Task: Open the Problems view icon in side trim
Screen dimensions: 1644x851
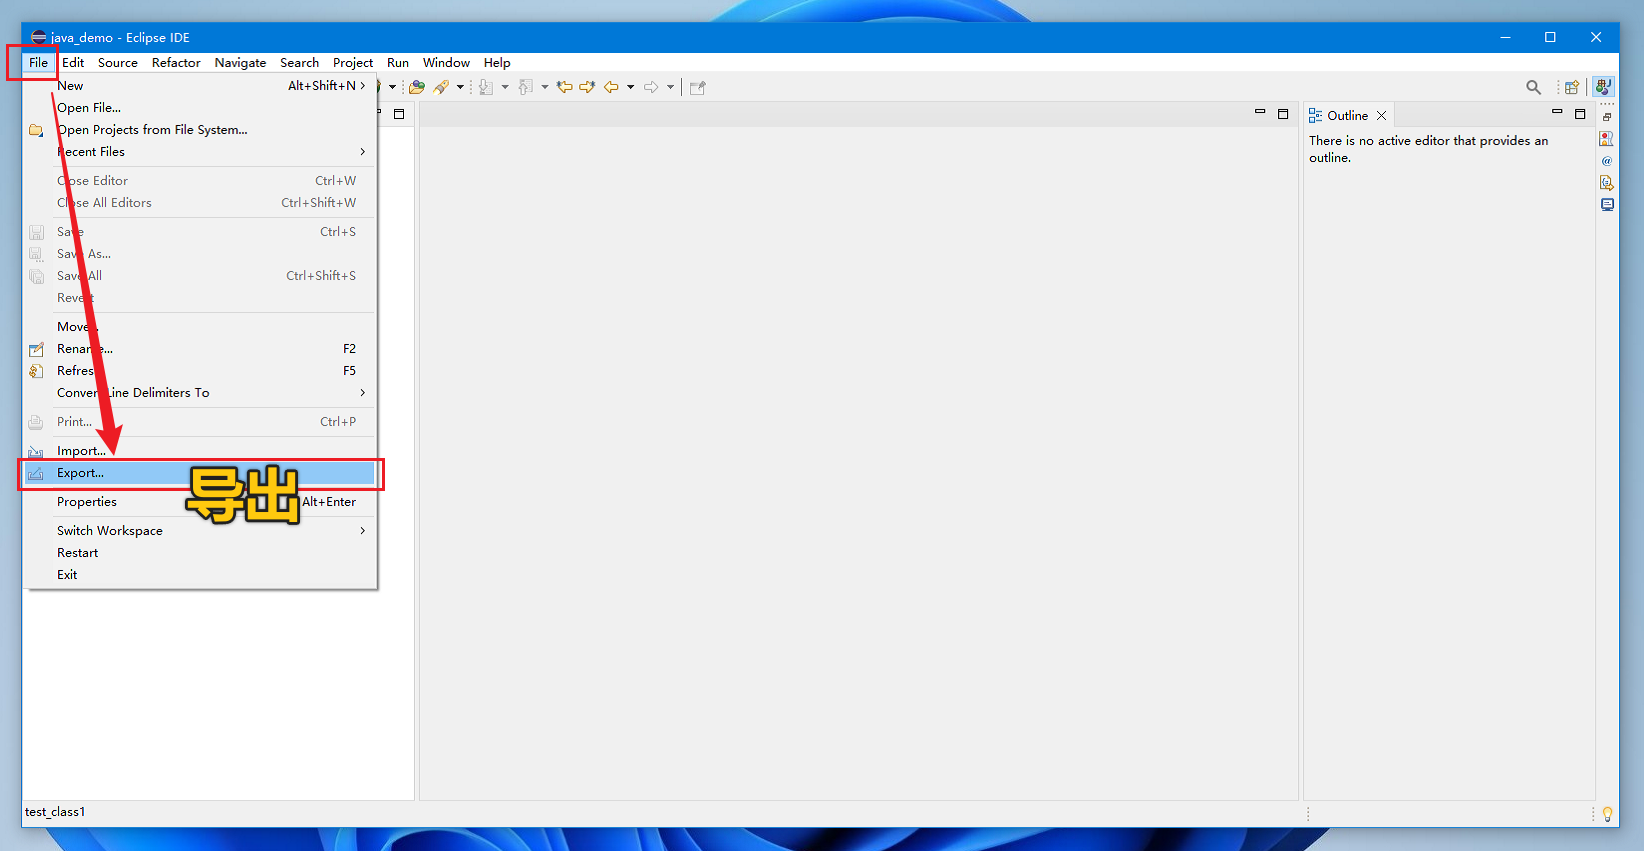Action: point(1607,139)
